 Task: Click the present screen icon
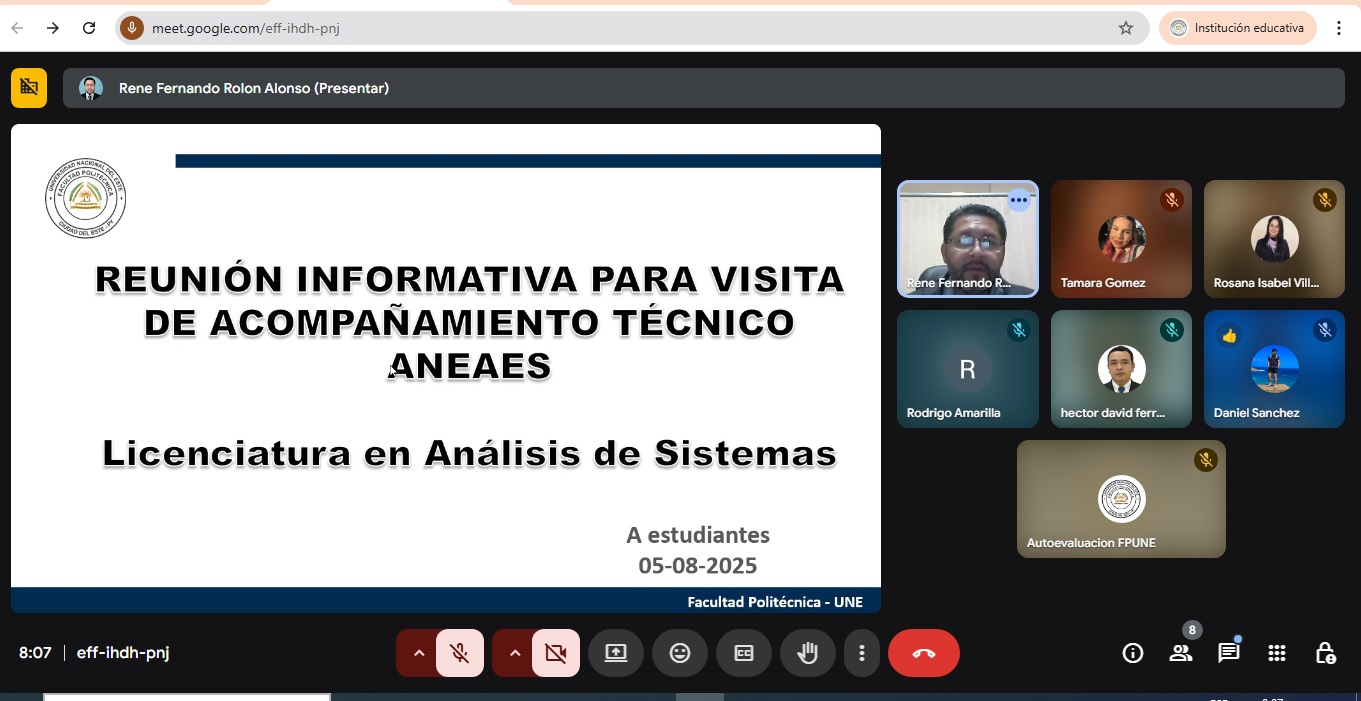point(615,653)
